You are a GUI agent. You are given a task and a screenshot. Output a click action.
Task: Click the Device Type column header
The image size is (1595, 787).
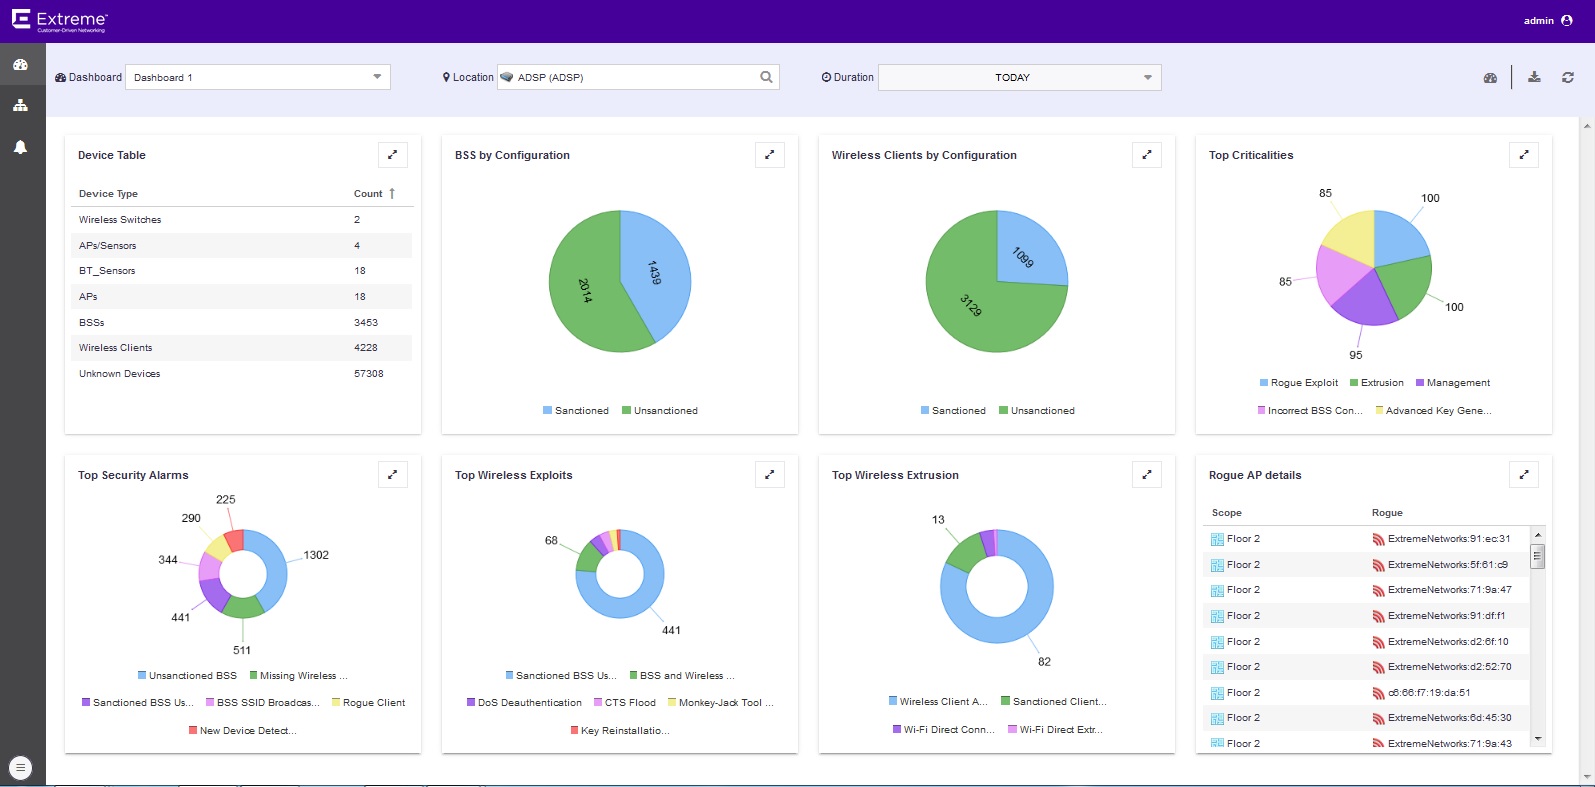click(x=108, y=194)
